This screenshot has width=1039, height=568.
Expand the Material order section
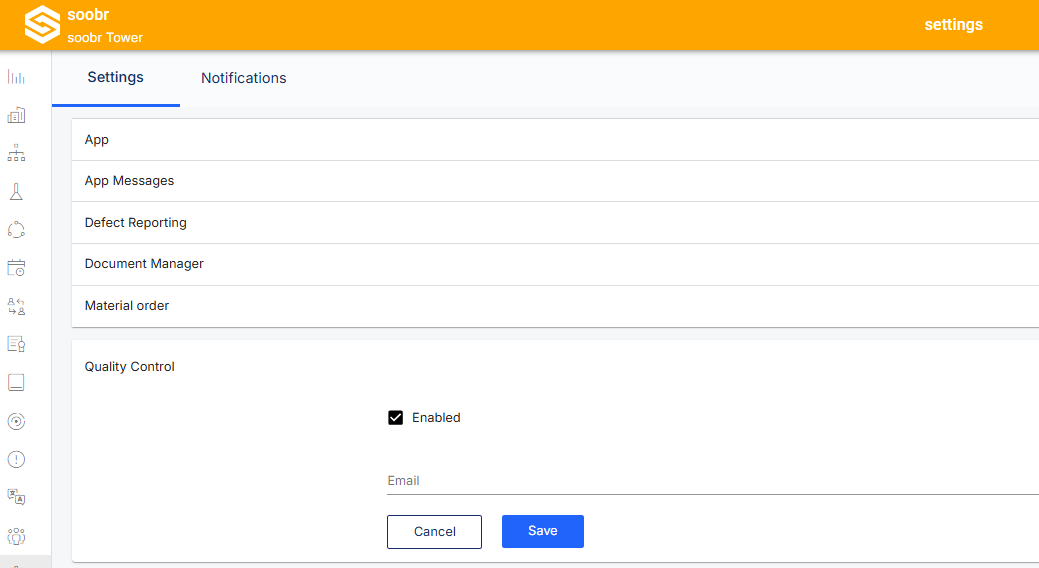(x=555, y=306)
